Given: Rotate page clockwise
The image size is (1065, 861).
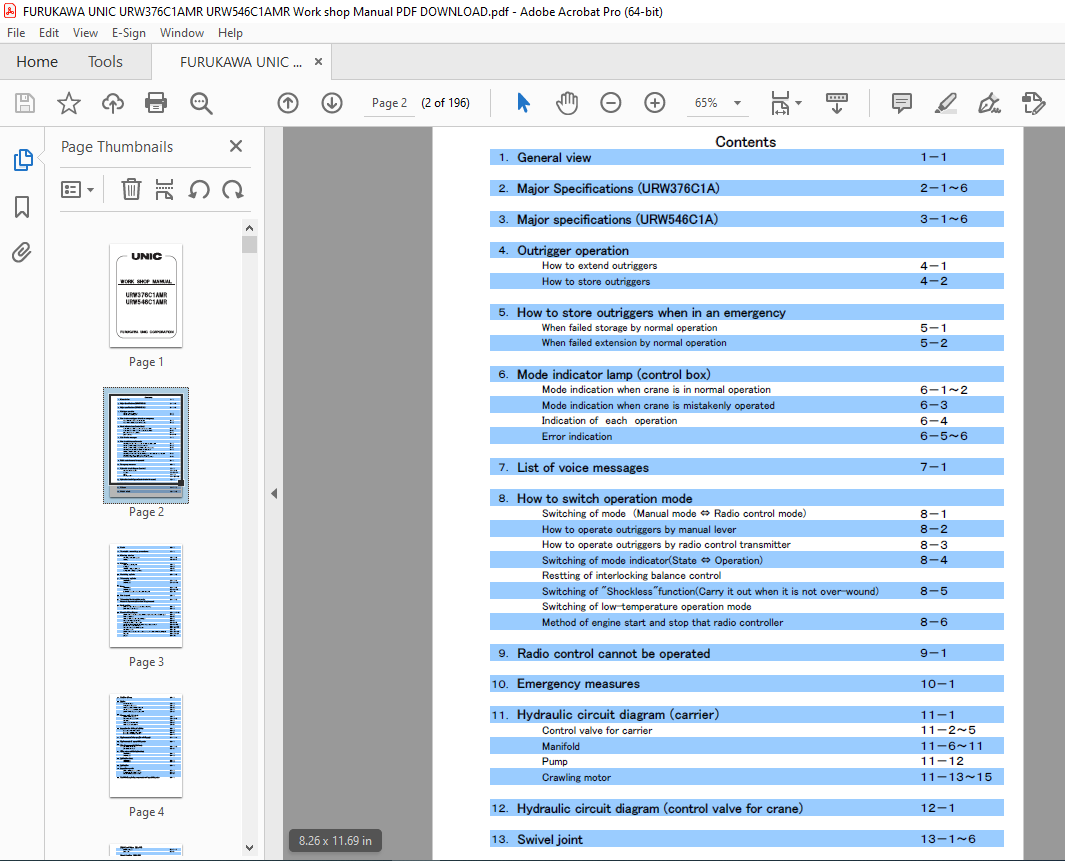Looking at the screenshot, I should click(233, 189).
